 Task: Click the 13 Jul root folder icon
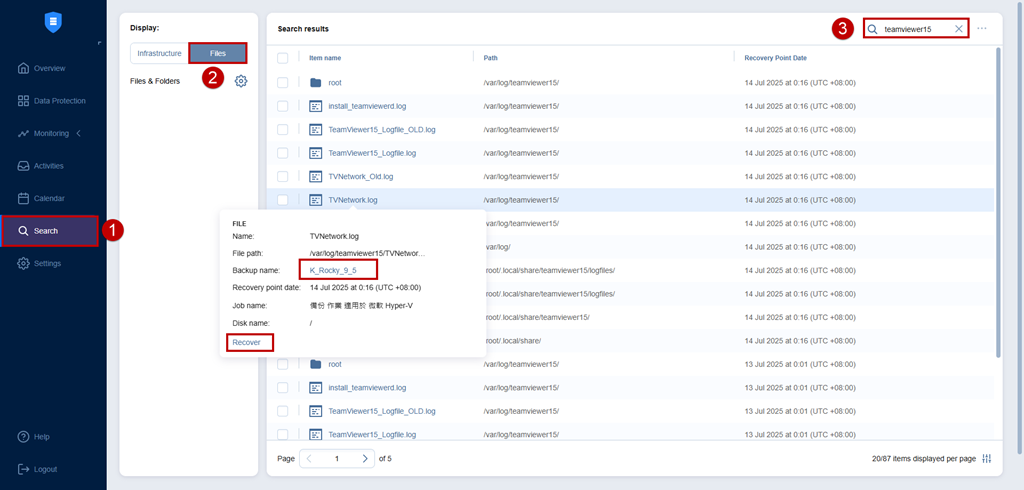(316, 364)
